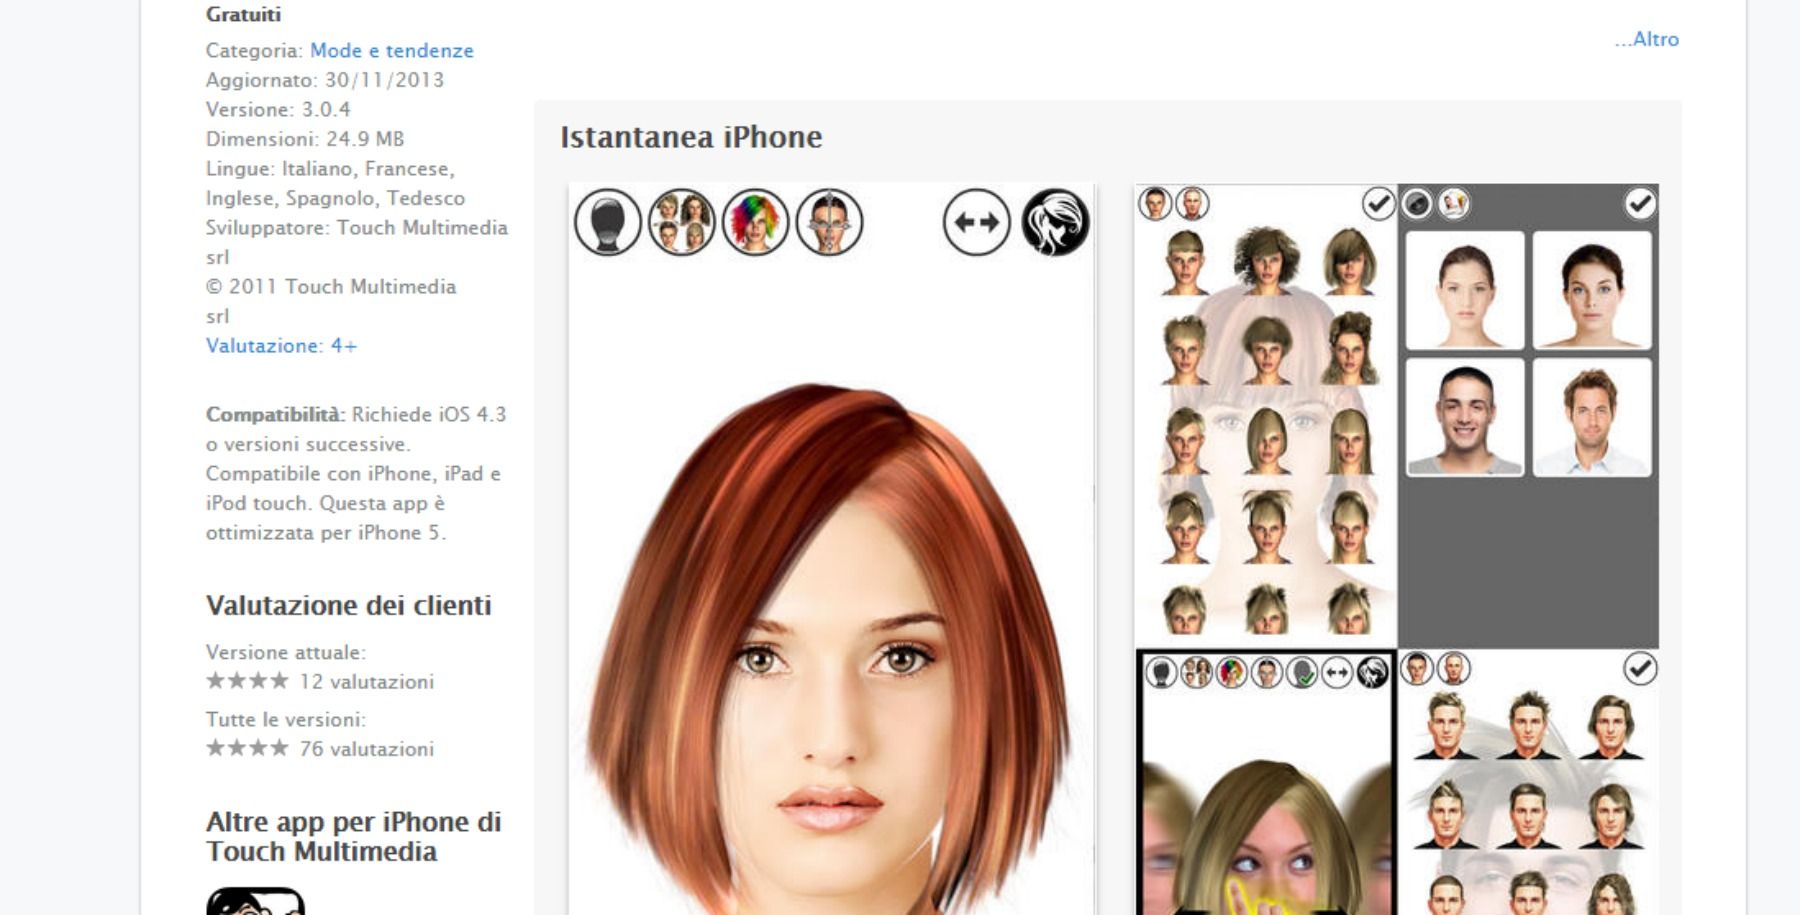Open the blonde model screenshot with yellow hand
The height and width of the screenshot is (915, 1800).
[x=1266, y=783]
